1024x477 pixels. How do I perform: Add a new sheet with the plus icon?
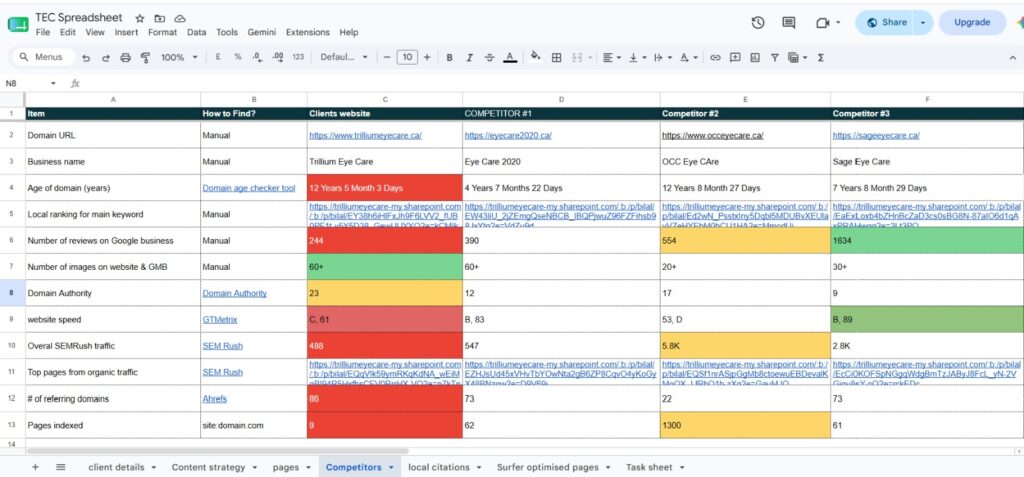pos(35,467)
